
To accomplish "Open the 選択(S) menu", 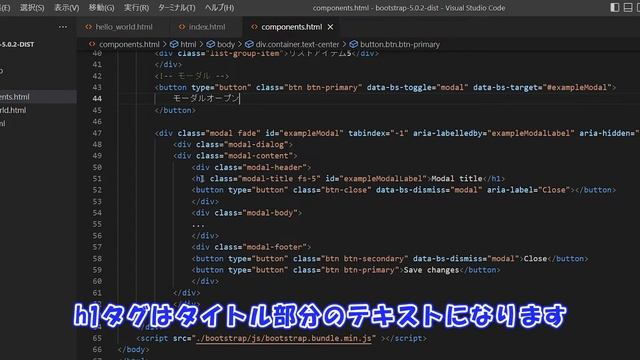I will click(x=32, y=8).
